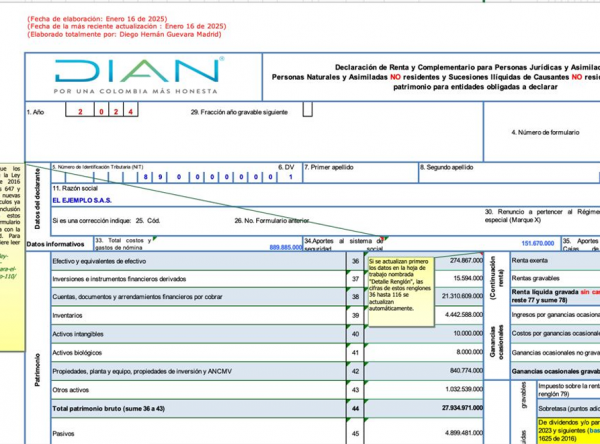Click the red 'Fecha de elaboración: Enero 16 de 2025' text

coord(97,19)
